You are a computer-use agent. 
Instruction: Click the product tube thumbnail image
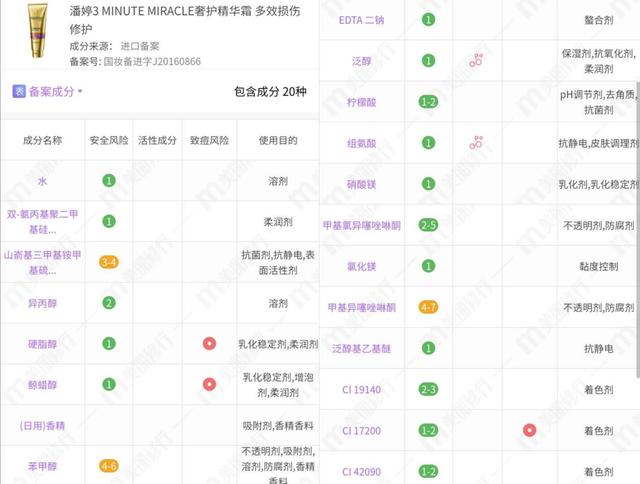tap(38, 31)
